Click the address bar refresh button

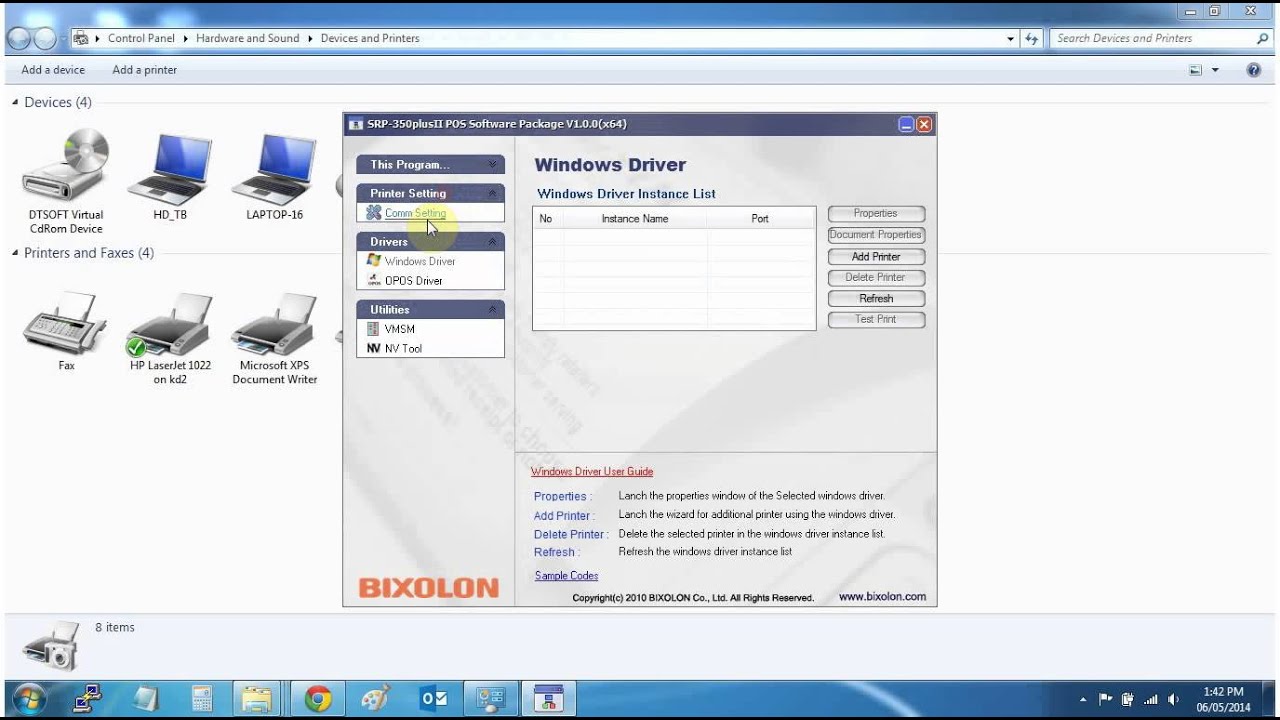click(x=1032, y=39)
